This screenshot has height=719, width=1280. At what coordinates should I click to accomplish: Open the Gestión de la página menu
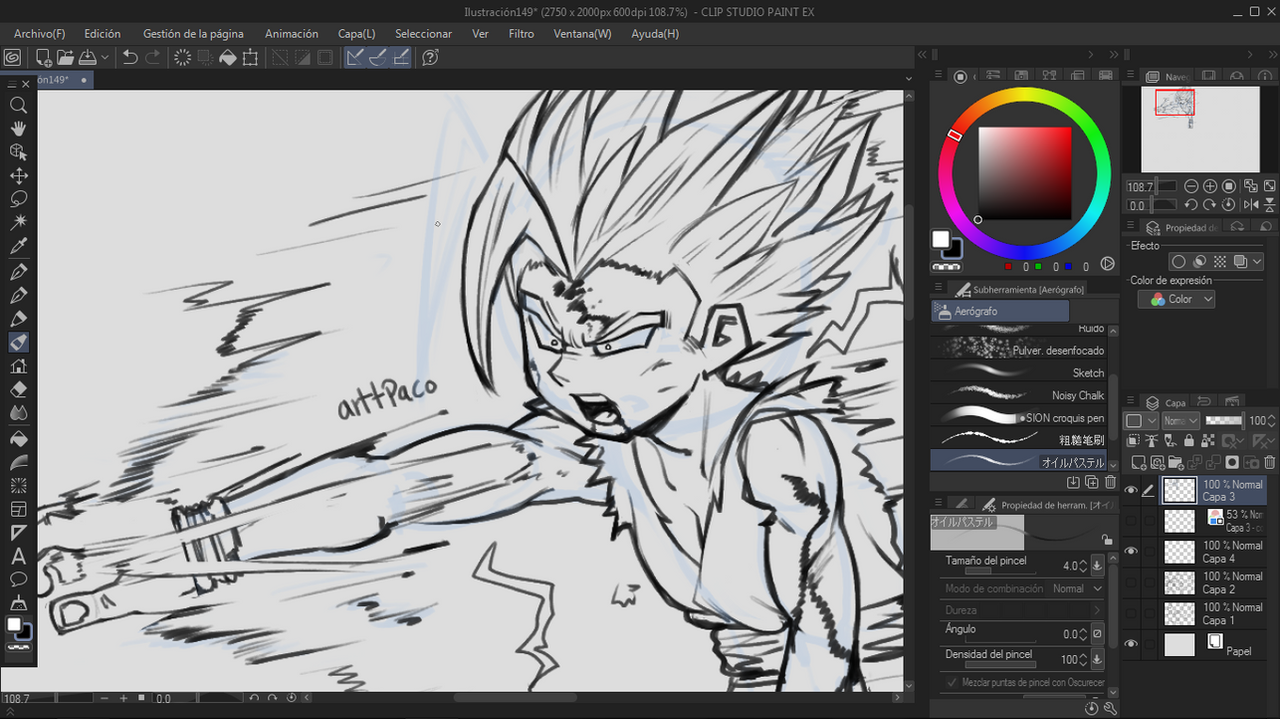[x=193, y=34]
